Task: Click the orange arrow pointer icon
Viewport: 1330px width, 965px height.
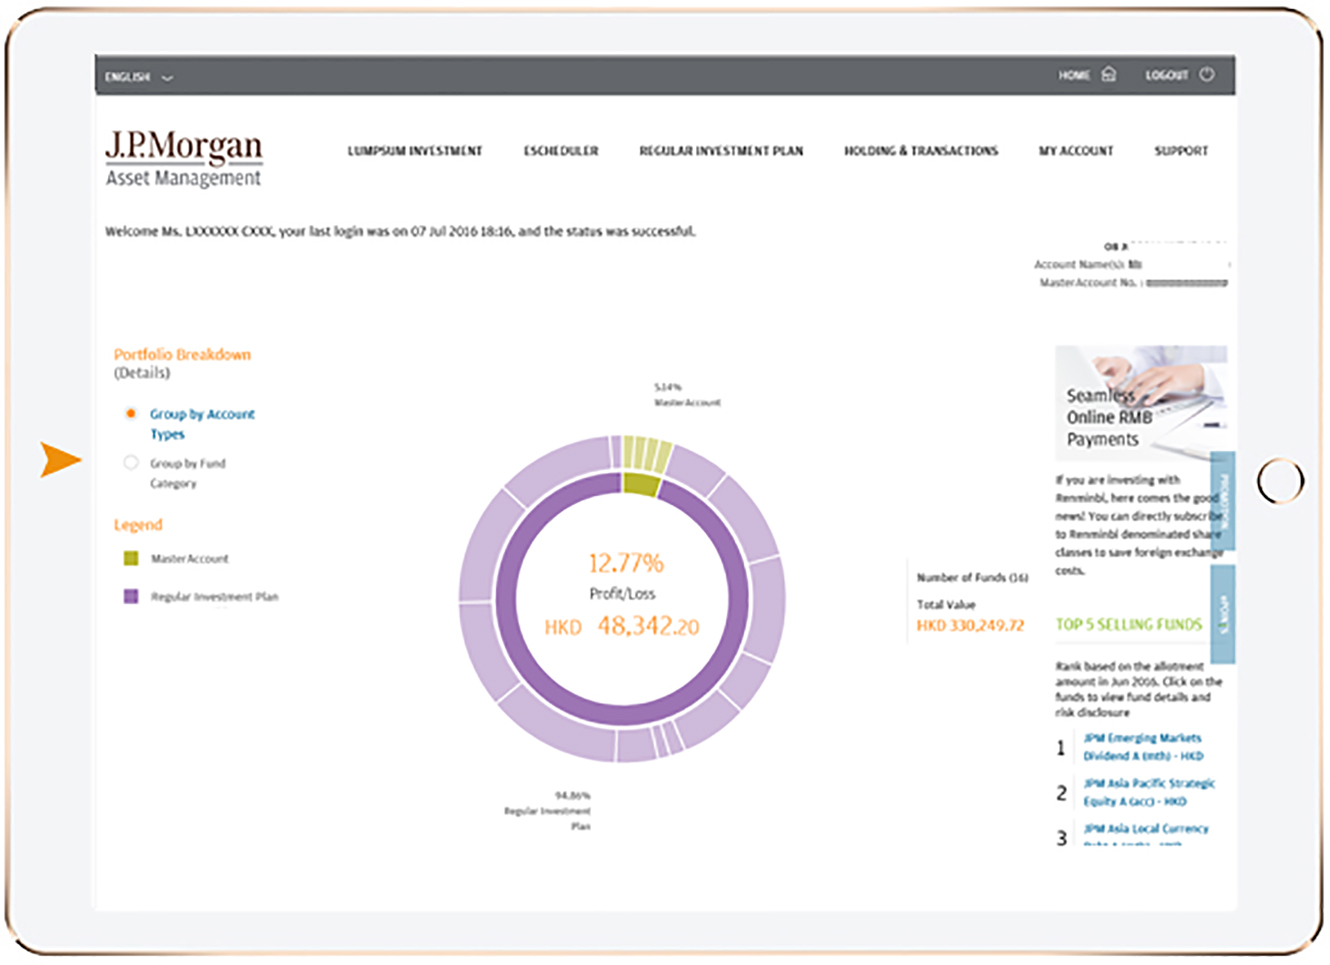Action: tap(60, 459)
